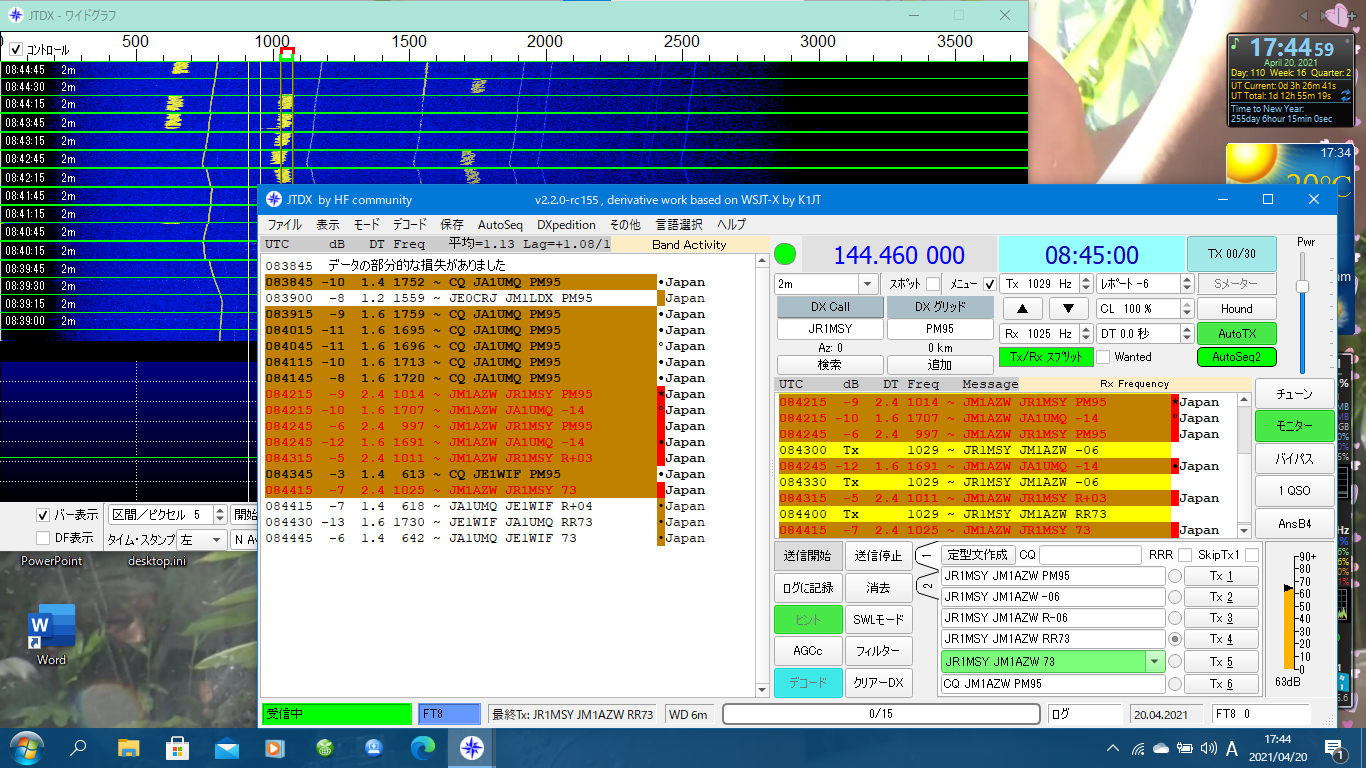Select radio button for Tx 5 message

coord(1175,661)
